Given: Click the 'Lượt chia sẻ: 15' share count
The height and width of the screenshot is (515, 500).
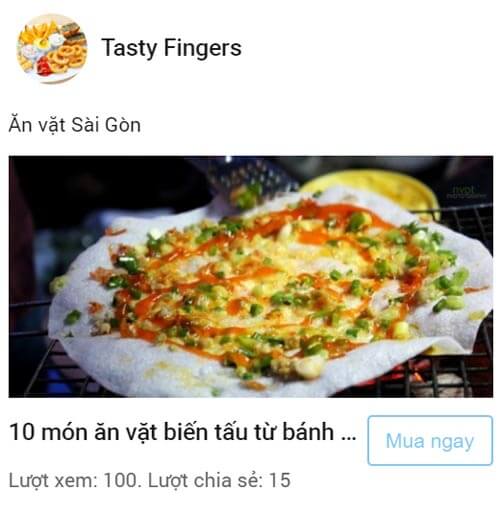Looking at the screenshot, I should click(x=219, y=481).
